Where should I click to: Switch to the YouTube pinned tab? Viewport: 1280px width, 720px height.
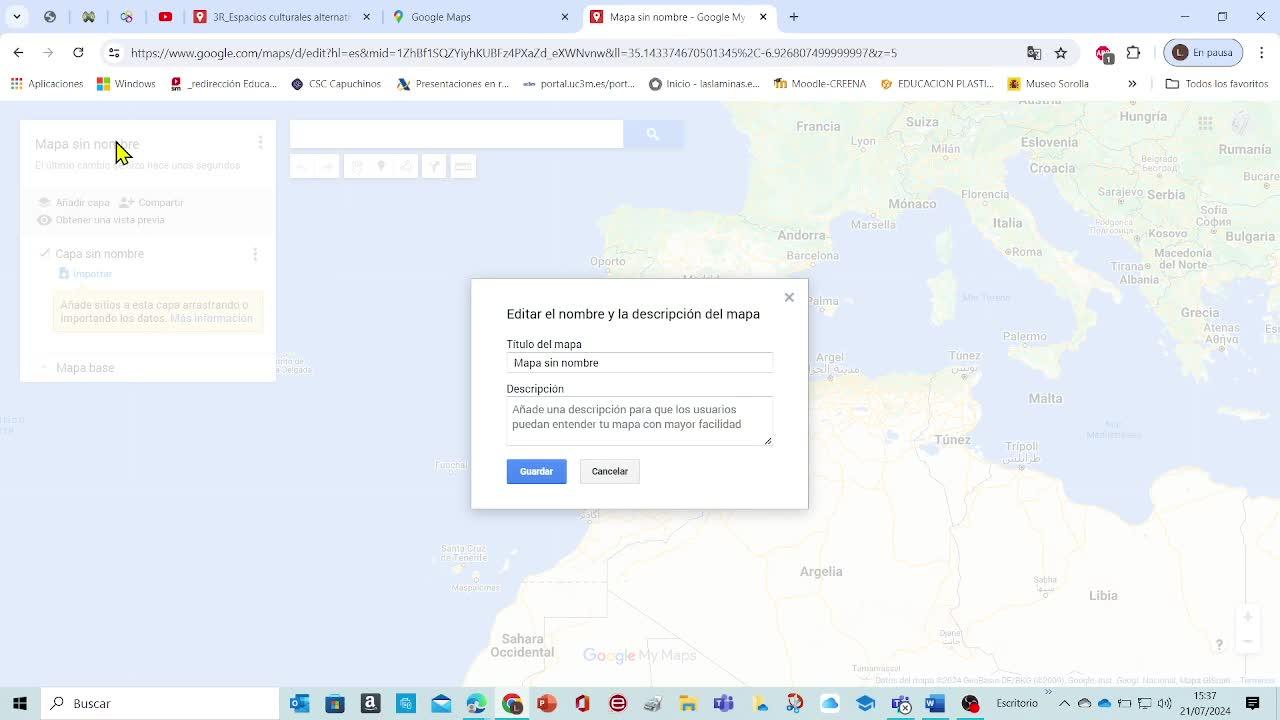165,17
